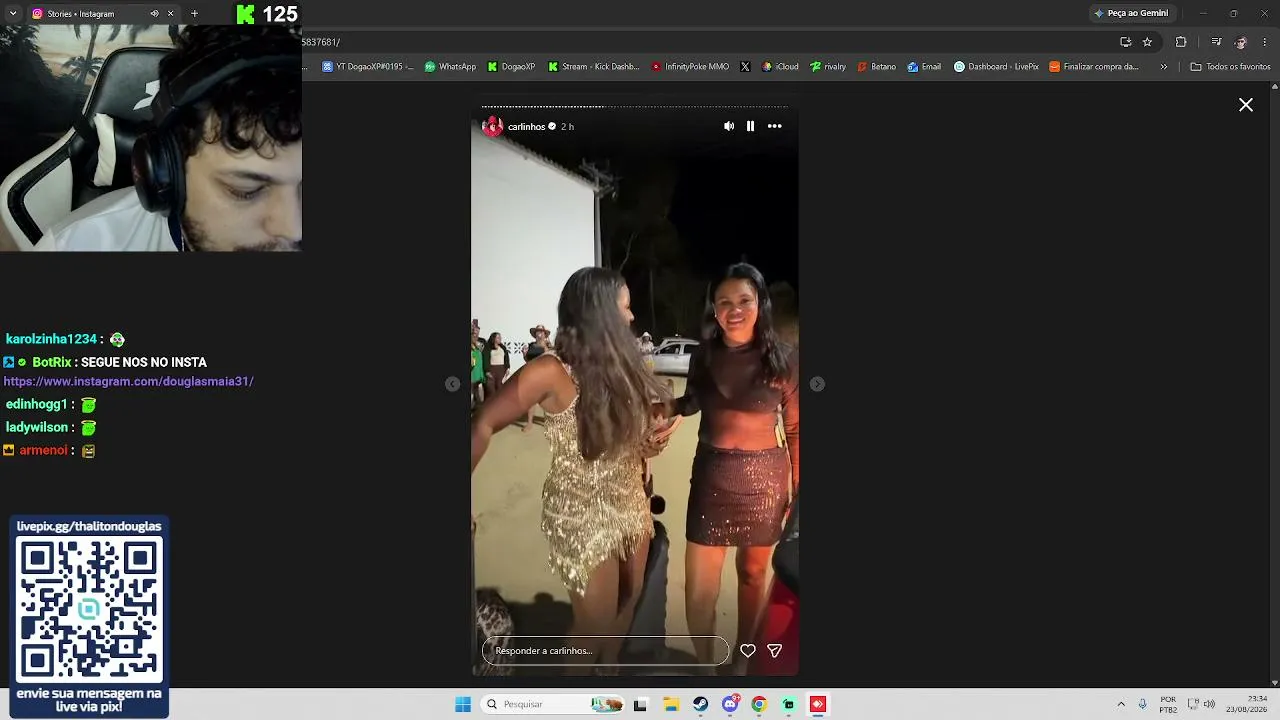Click the install/cast icon in the address bar
The image size is (1280, 720).
[x=1126, y=42]
